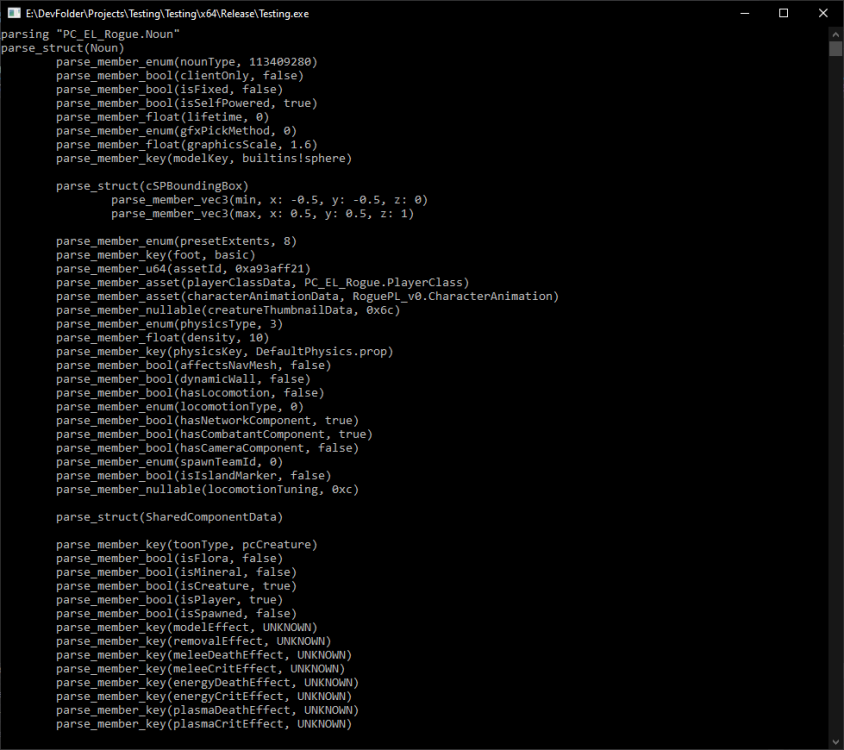Click the modelKey builtins!sphere line
This screenshot has height=750, width=844.
tap(204, 158)
